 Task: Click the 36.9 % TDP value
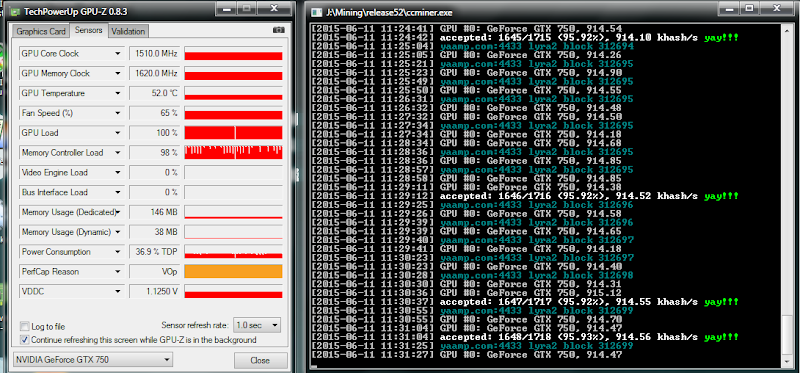pyautogui.click(x=155, y=252)
